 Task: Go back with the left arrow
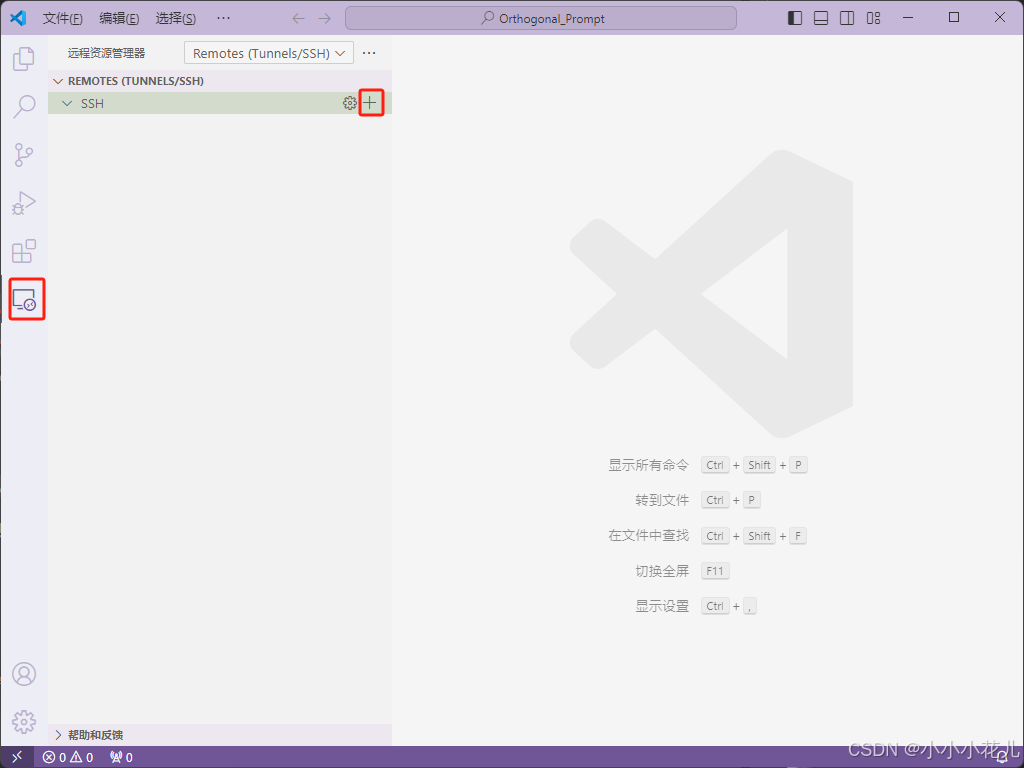click(298, 18)
